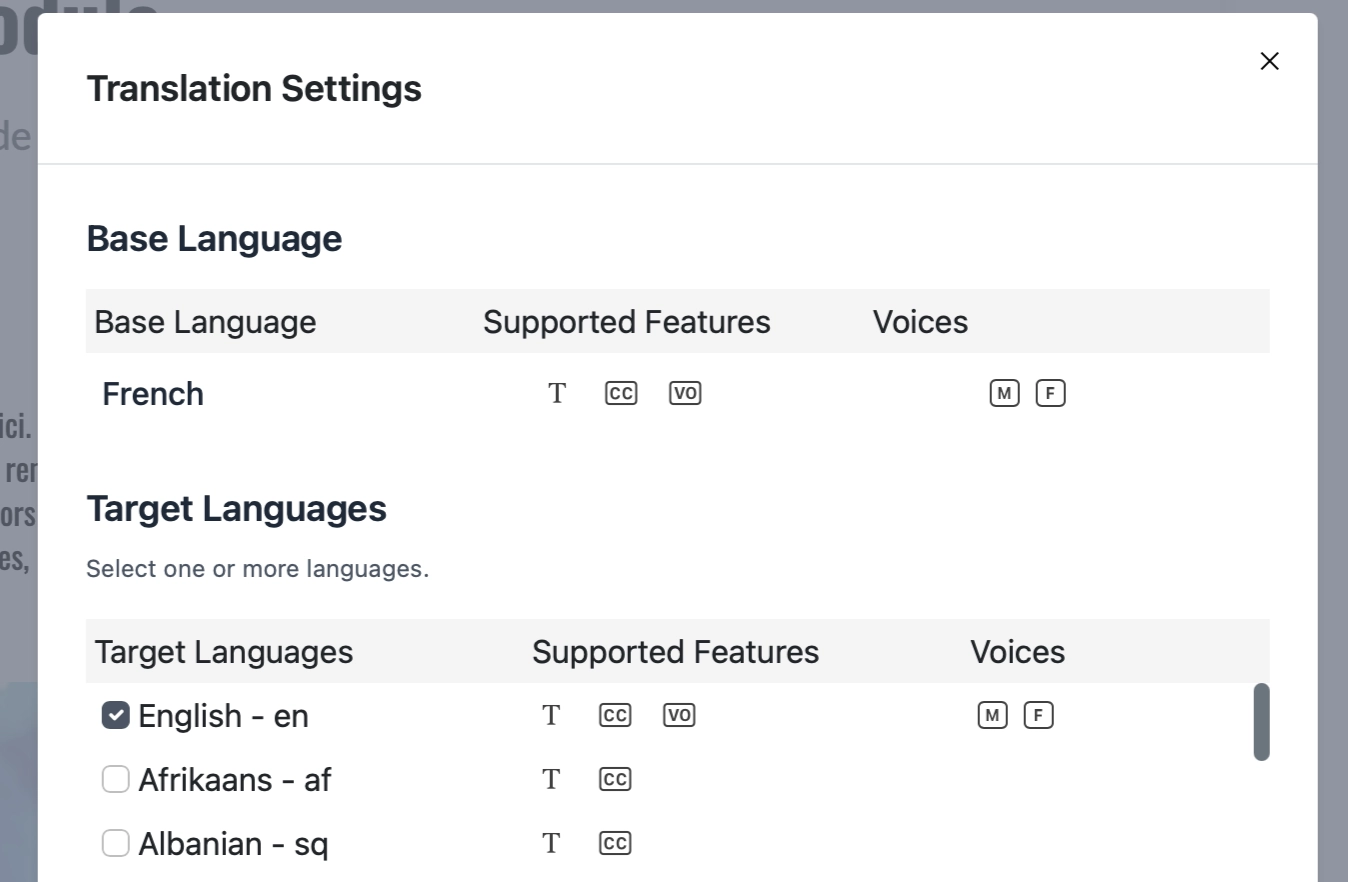Click the English voice-over VO icon

pos(679,715)
